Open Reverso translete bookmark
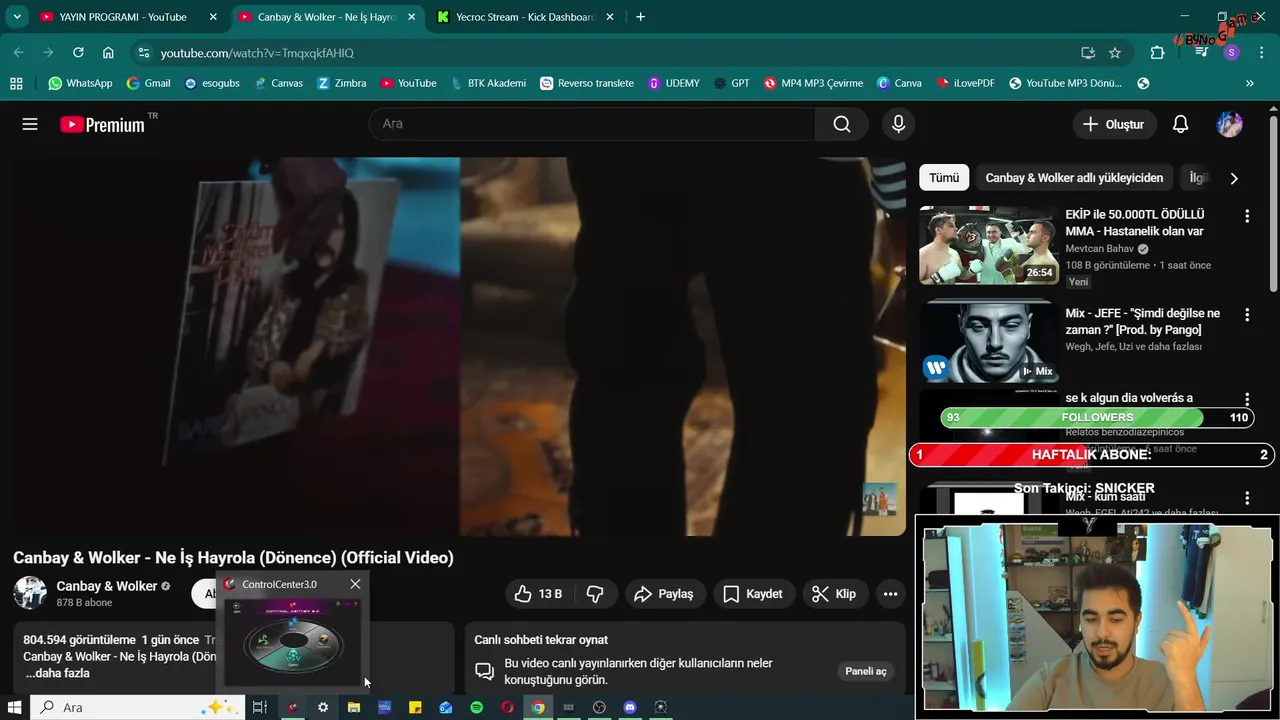The image size is (1280, 720). click(587, 83)
